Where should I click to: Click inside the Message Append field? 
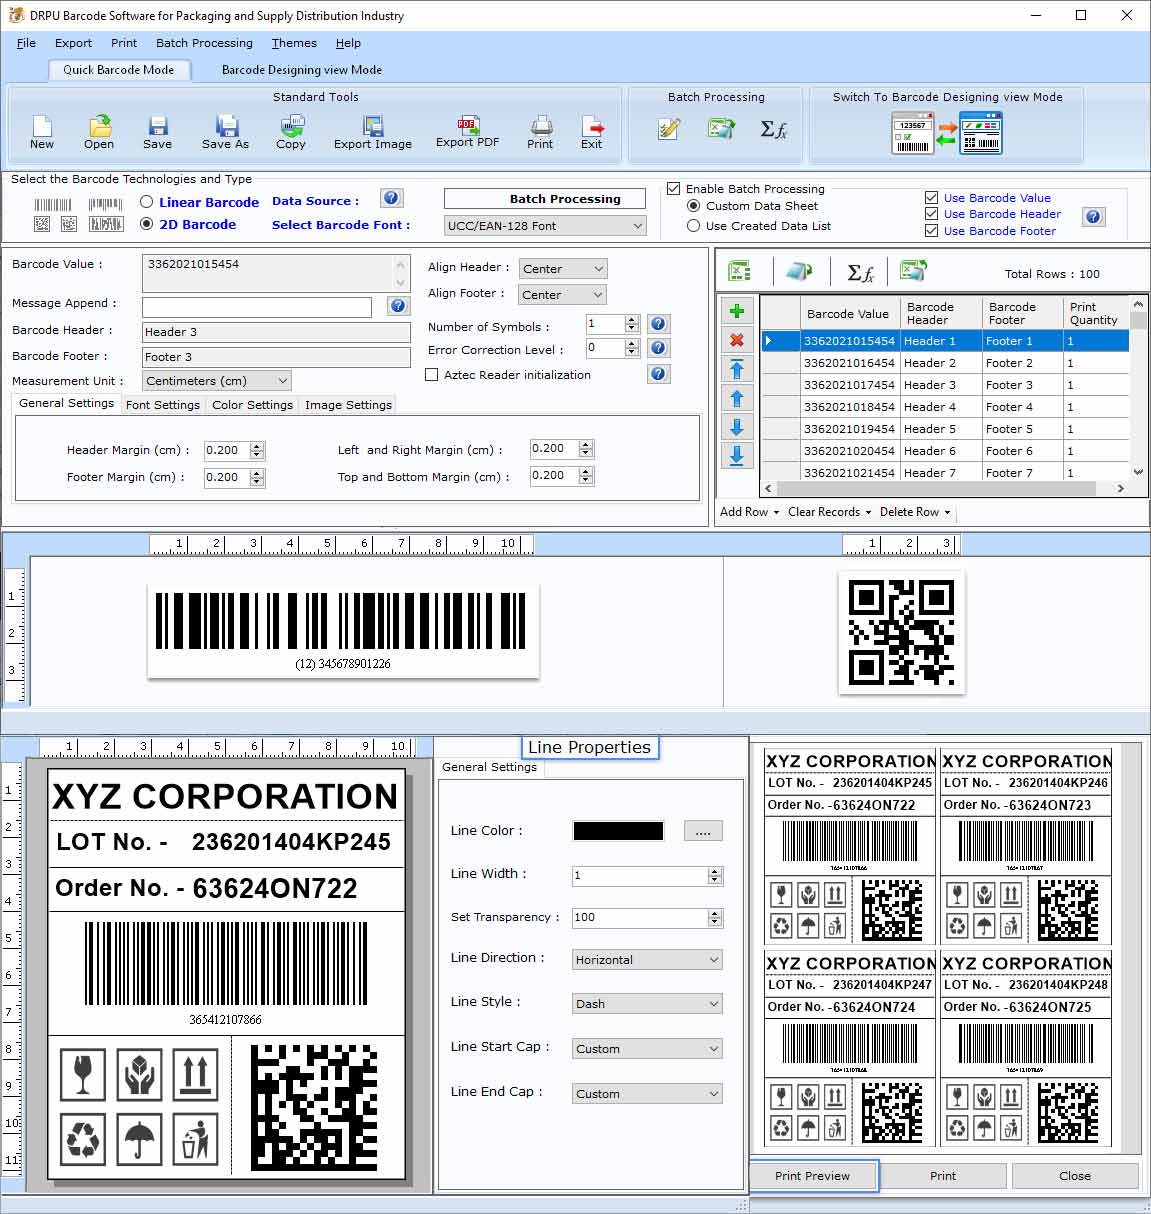click(x=256, y=307)
